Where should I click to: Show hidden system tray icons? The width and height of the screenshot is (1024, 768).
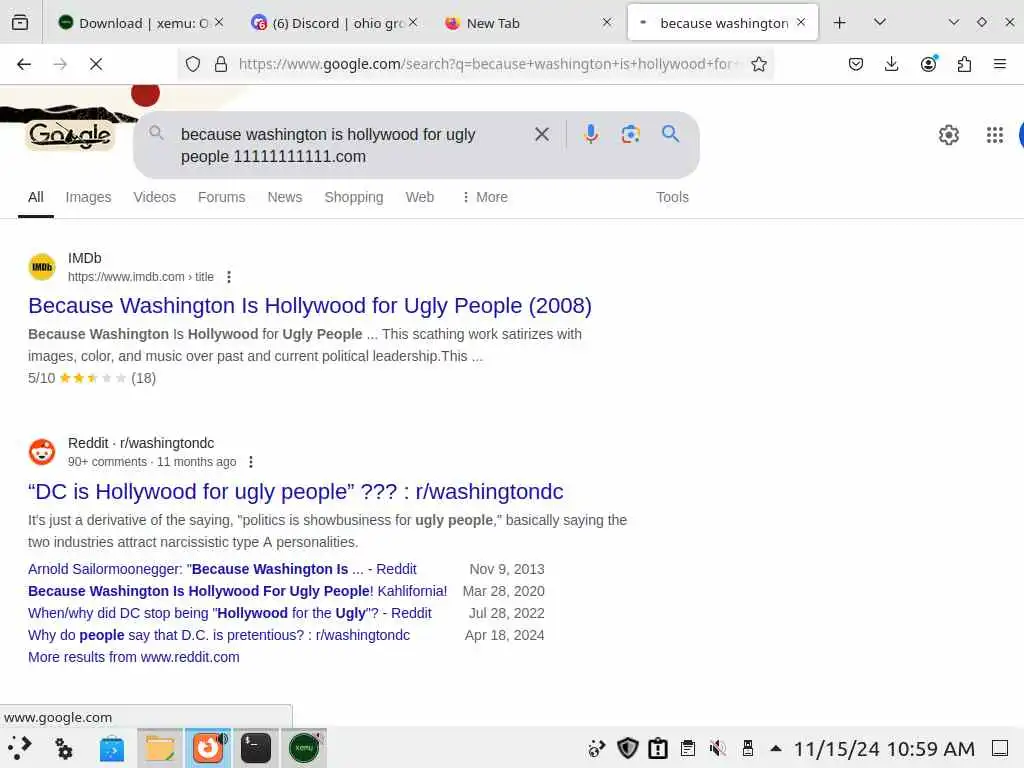(x=776, y=748)
